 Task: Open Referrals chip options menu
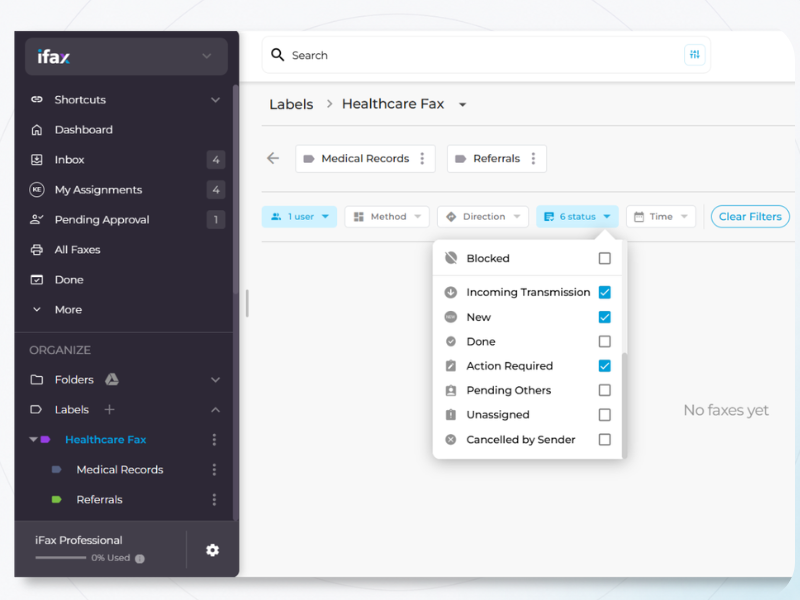pyautogui.click(x=533, y=159)
